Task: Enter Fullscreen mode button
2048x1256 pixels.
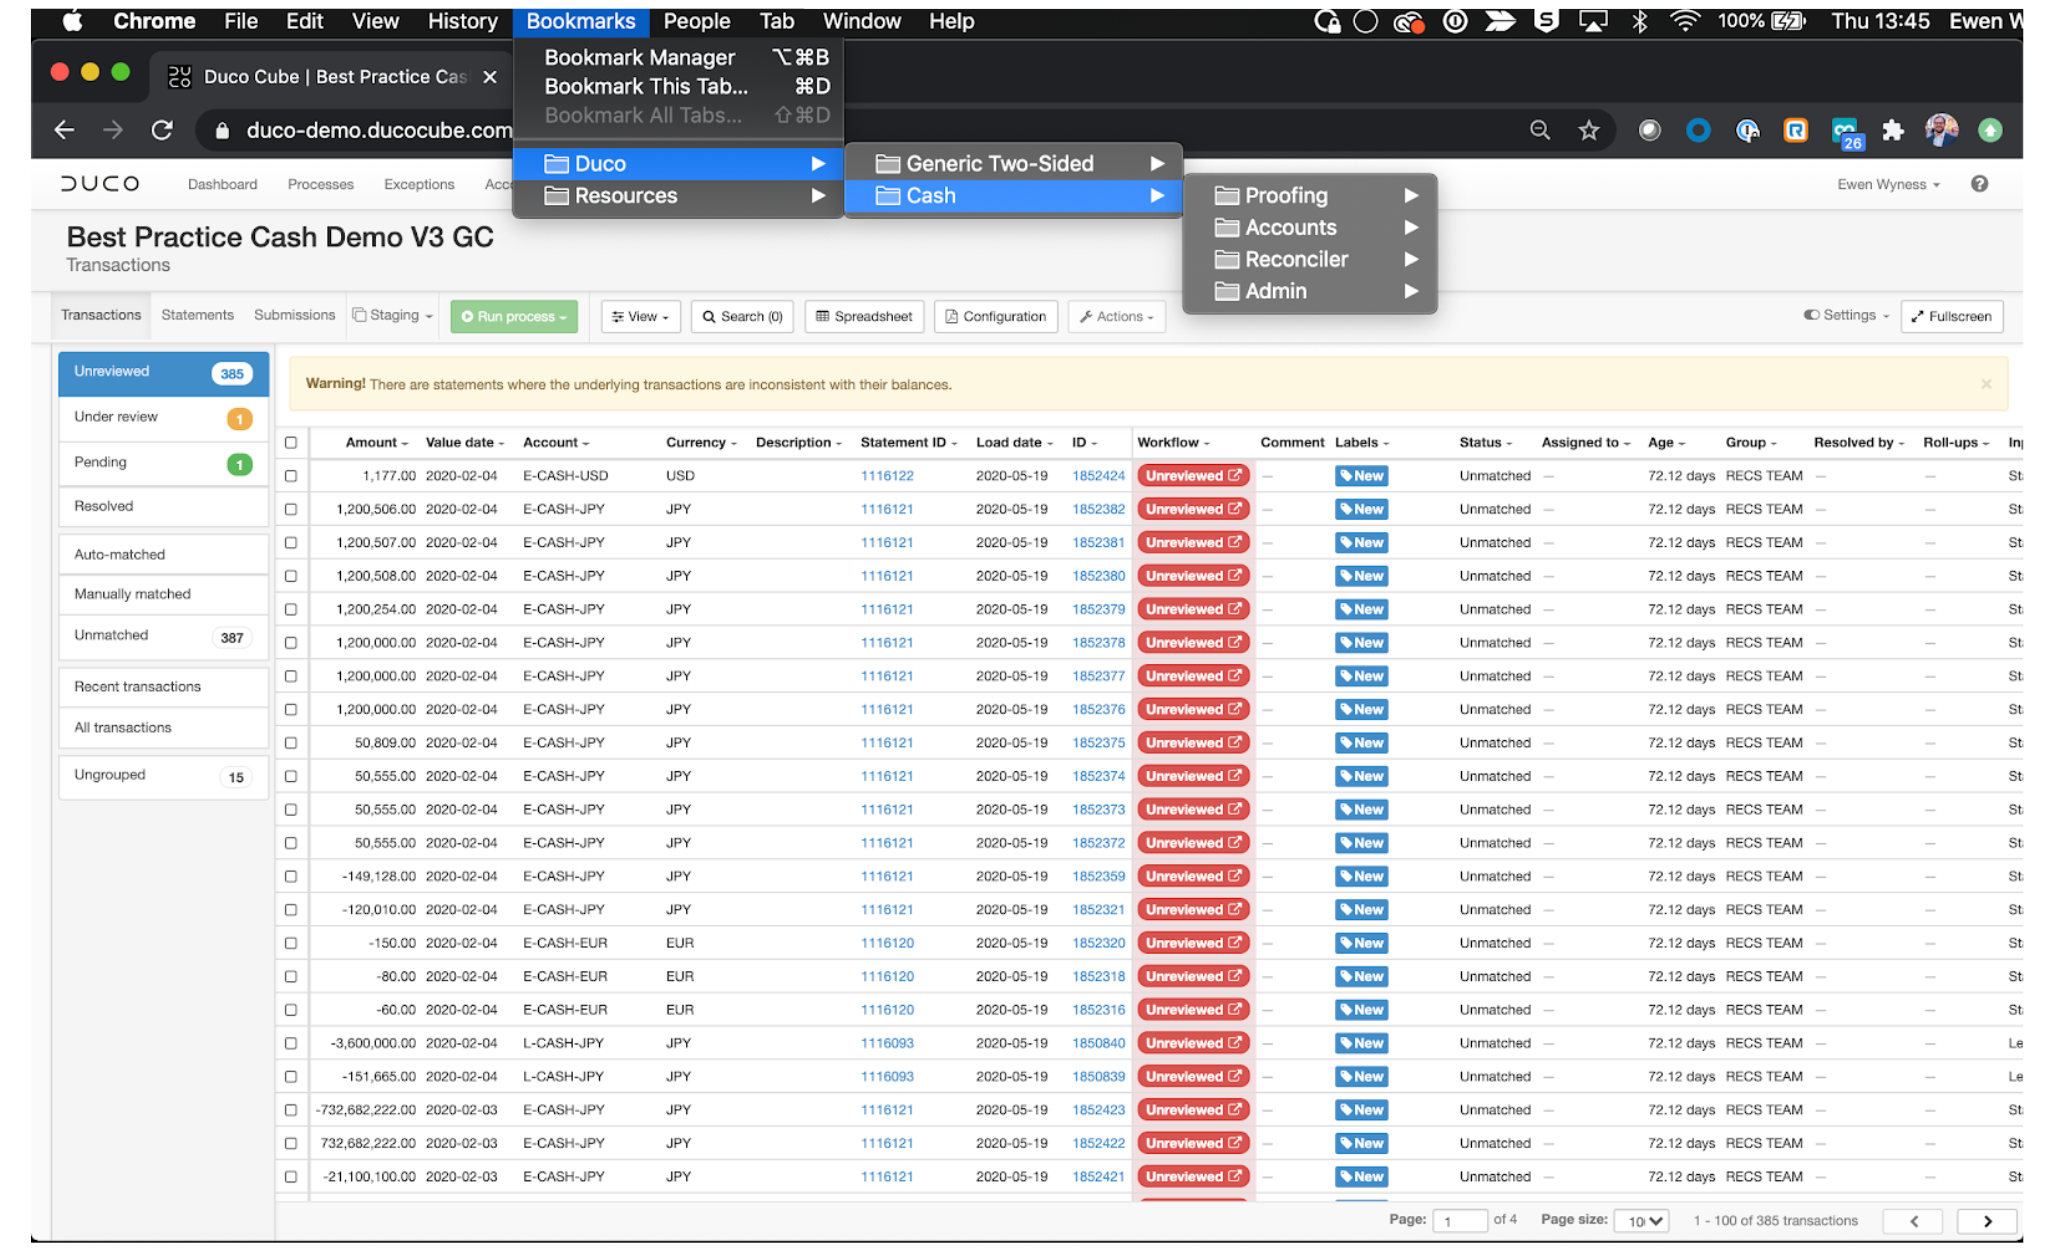Action: point(1951,316)
